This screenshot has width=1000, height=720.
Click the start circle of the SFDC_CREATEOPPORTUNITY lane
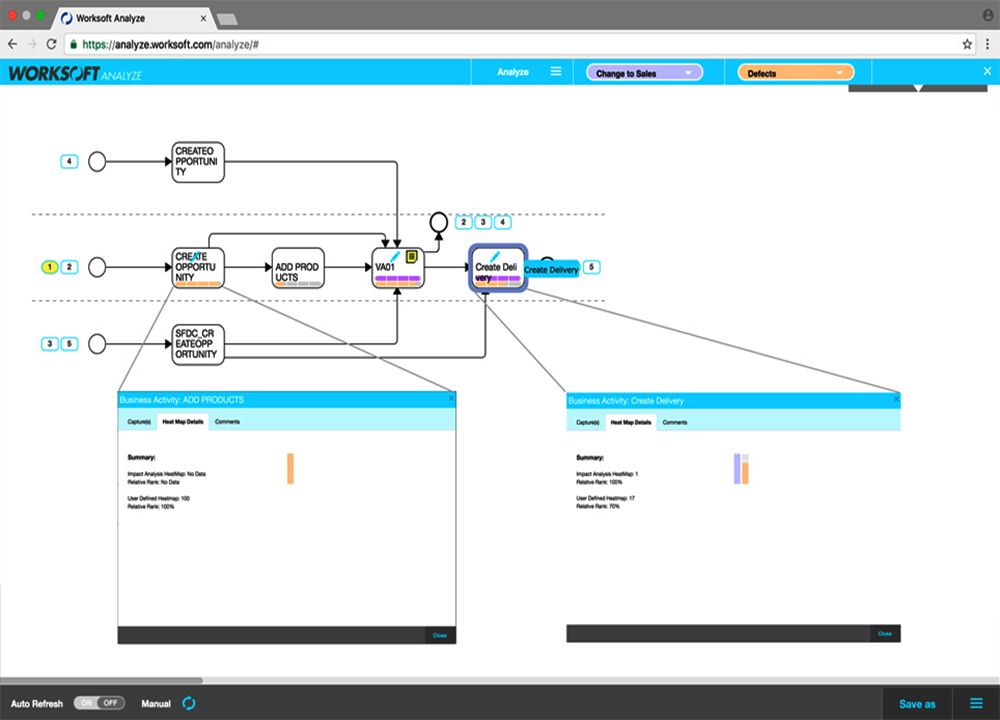coord(97,344)
